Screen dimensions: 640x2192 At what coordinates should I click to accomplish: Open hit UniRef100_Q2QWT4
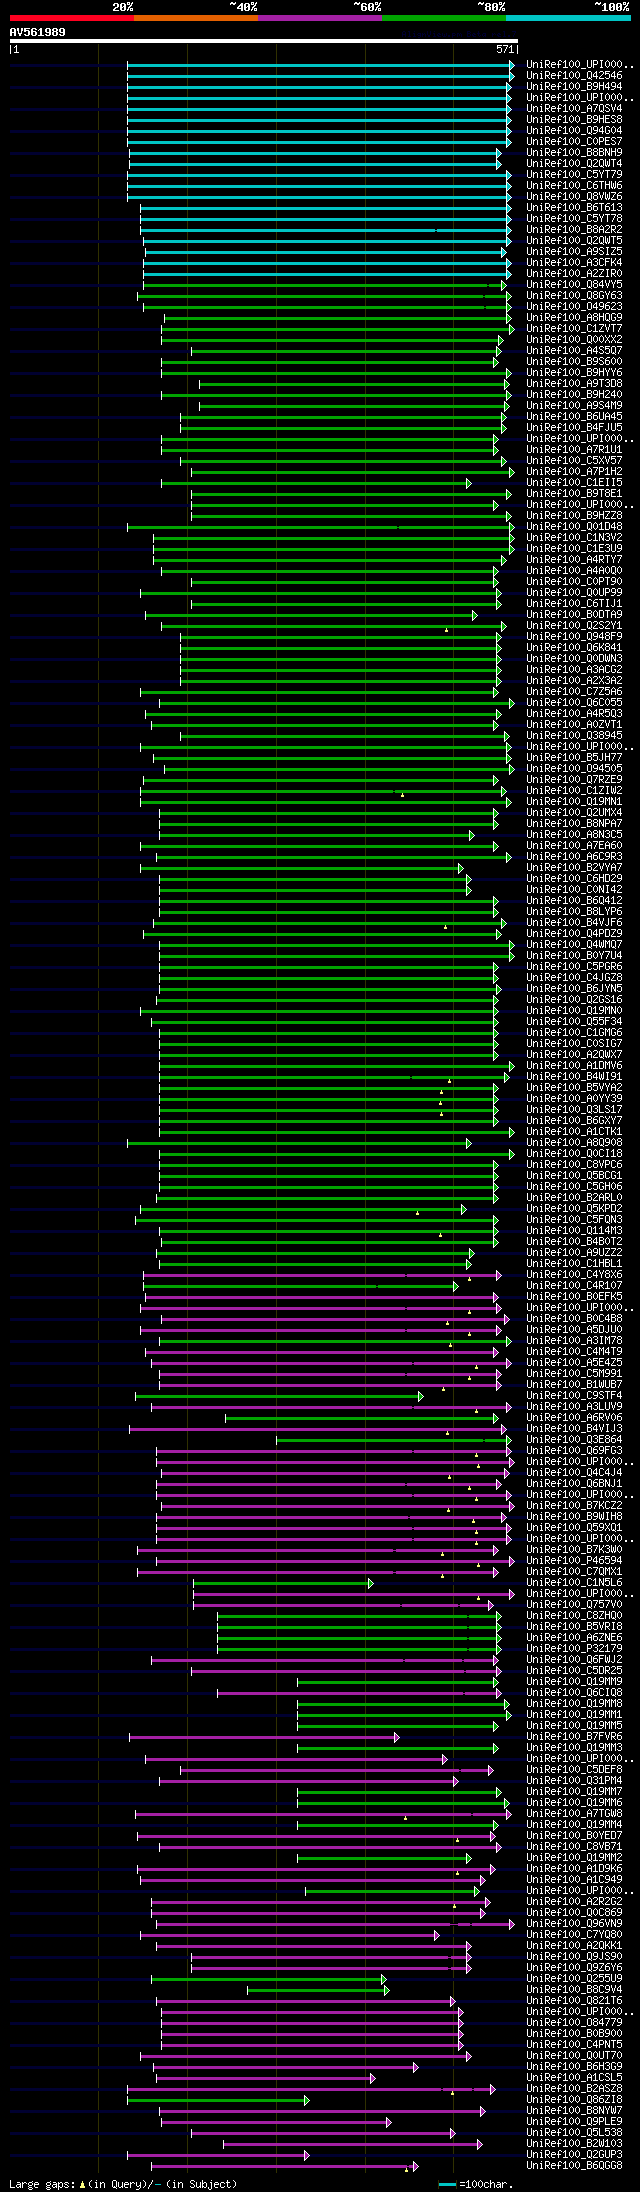574,163
